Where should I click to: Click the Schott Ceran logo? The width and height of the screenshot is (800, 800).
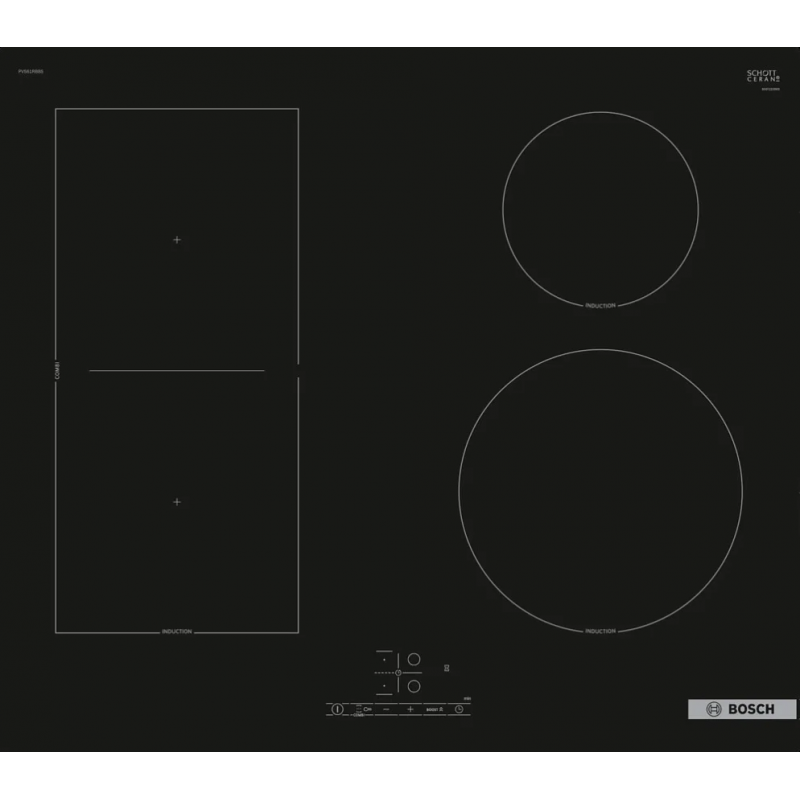pyautogui.click(x=763, y=76)
